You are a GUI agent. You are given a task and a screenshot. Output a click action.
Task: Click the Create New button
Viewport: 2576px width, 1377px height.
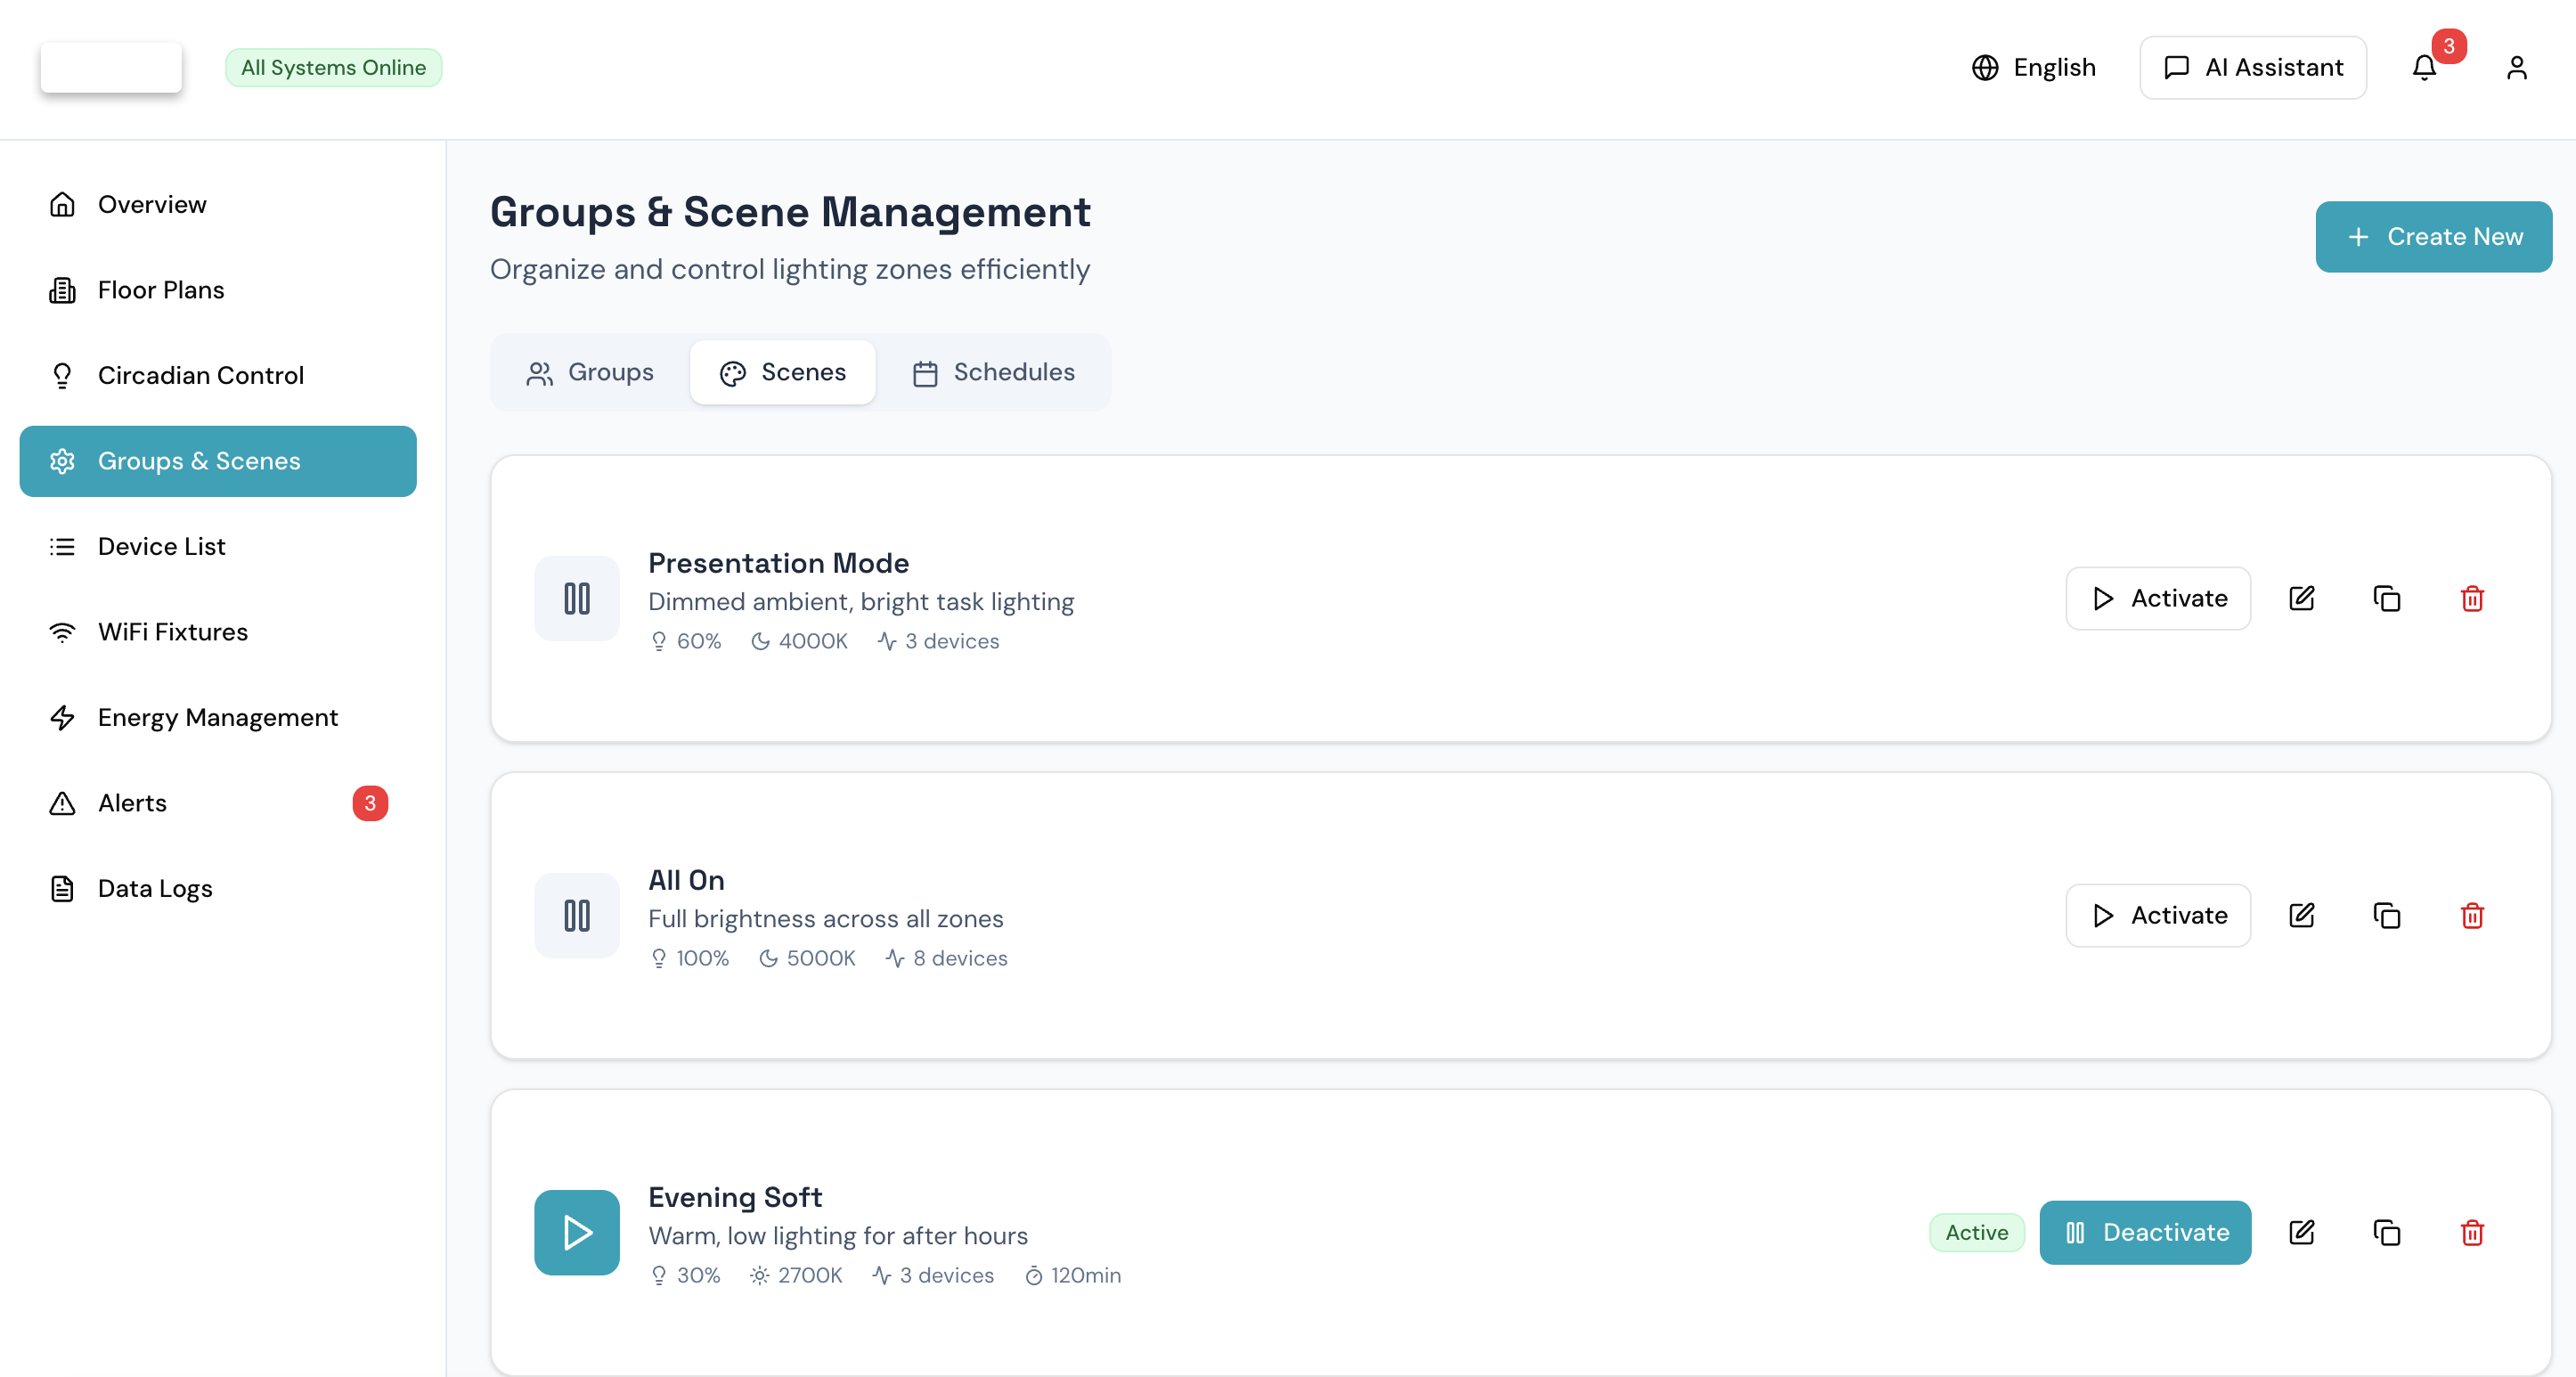[2434, 236]
